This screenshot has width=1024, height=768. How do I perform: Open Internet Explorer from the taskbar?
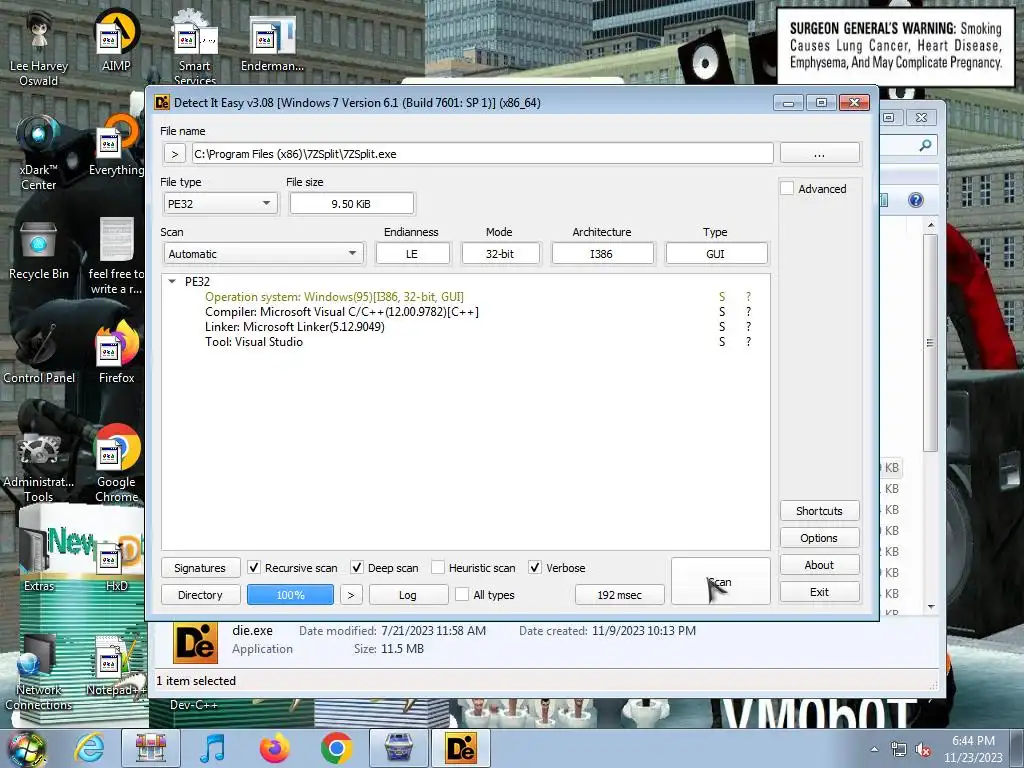pyautogui.click(x=89, y=748)
